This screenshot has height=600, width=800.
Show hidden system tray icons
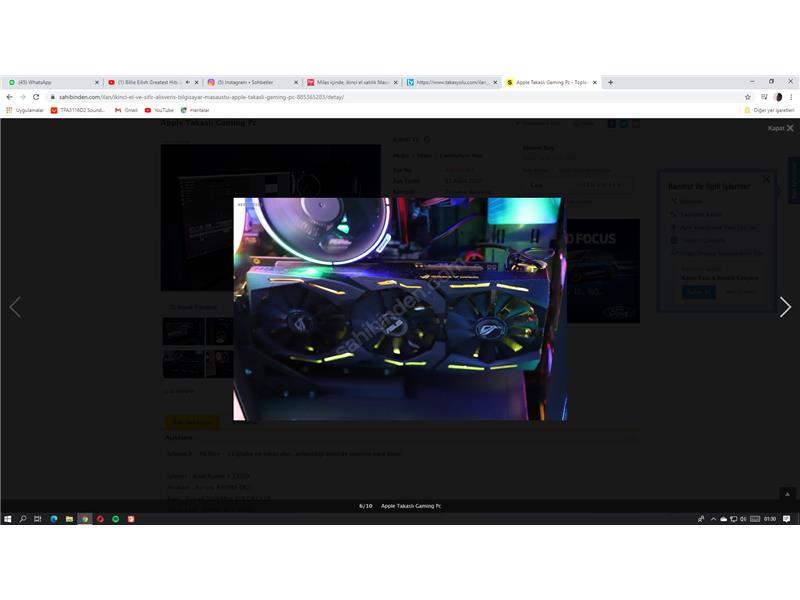coord(713,519)
